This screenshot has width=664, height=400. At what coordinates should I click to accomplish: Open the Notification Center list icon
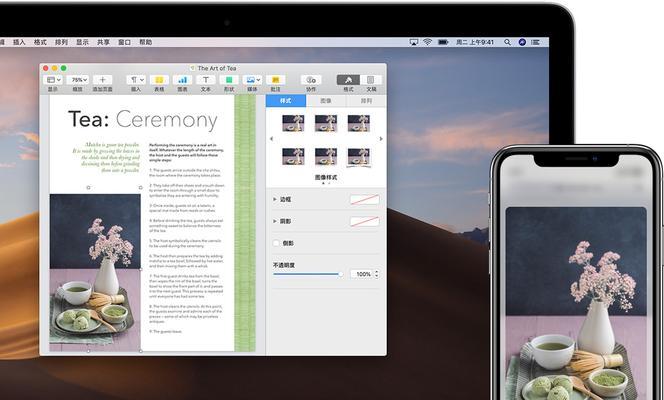tap(536, 42)
